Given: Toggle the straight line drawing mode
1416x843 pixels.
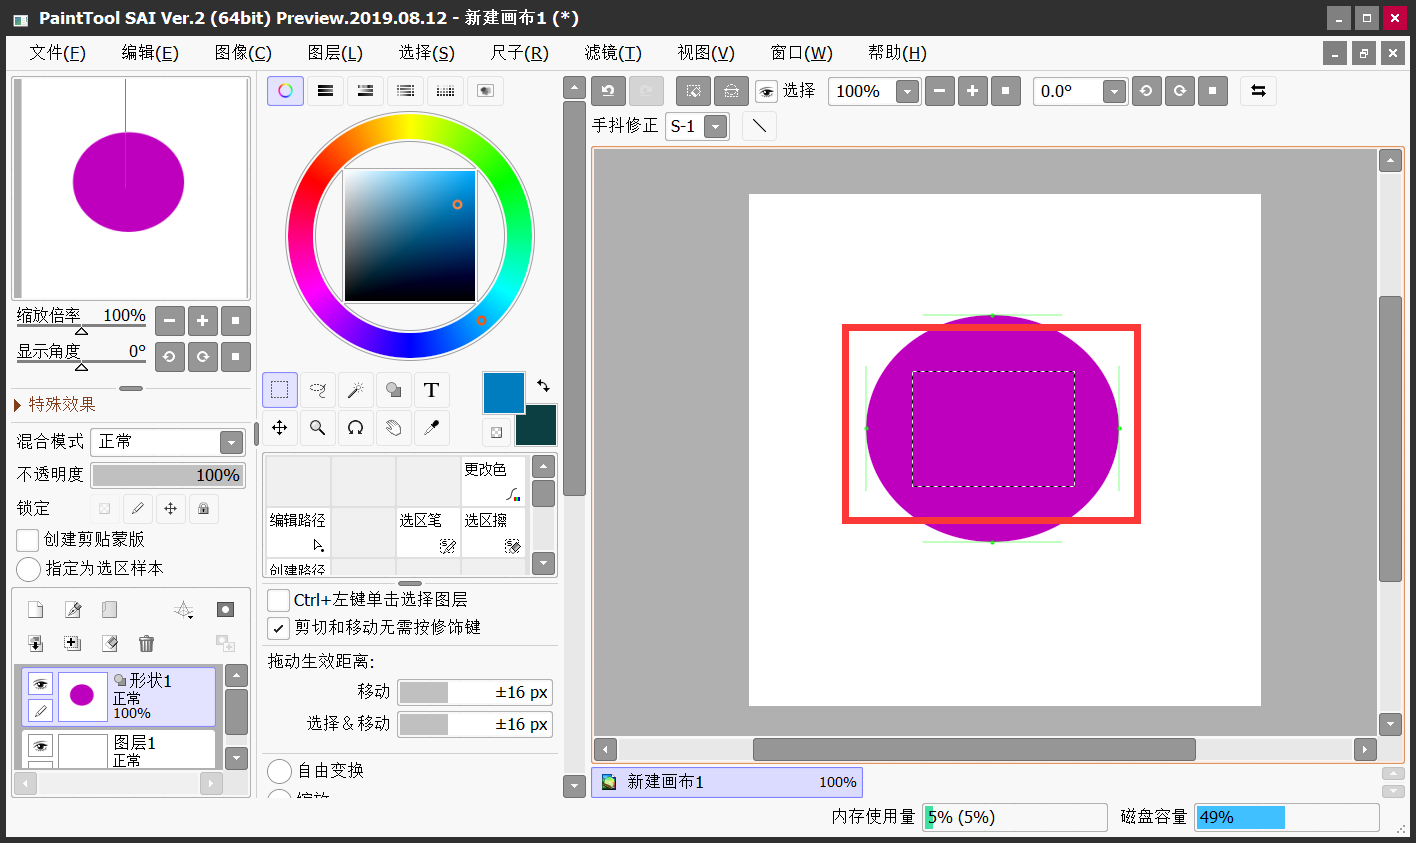Looking at the screenshot, I should point(759,126).
